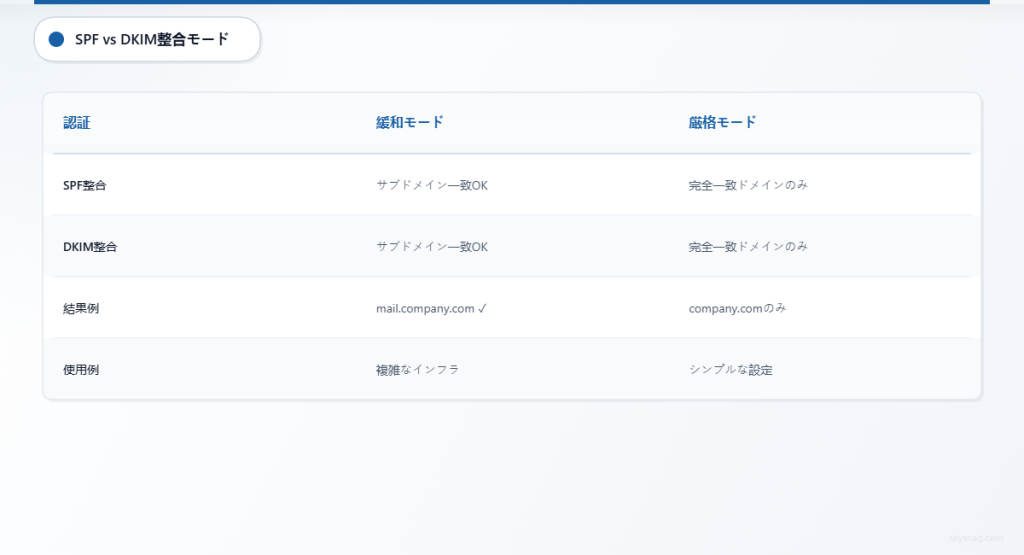Viewport: 1024px width, 555px height.
Task: Select the 'DKIM整合' row label
Action: click(90, 247)
